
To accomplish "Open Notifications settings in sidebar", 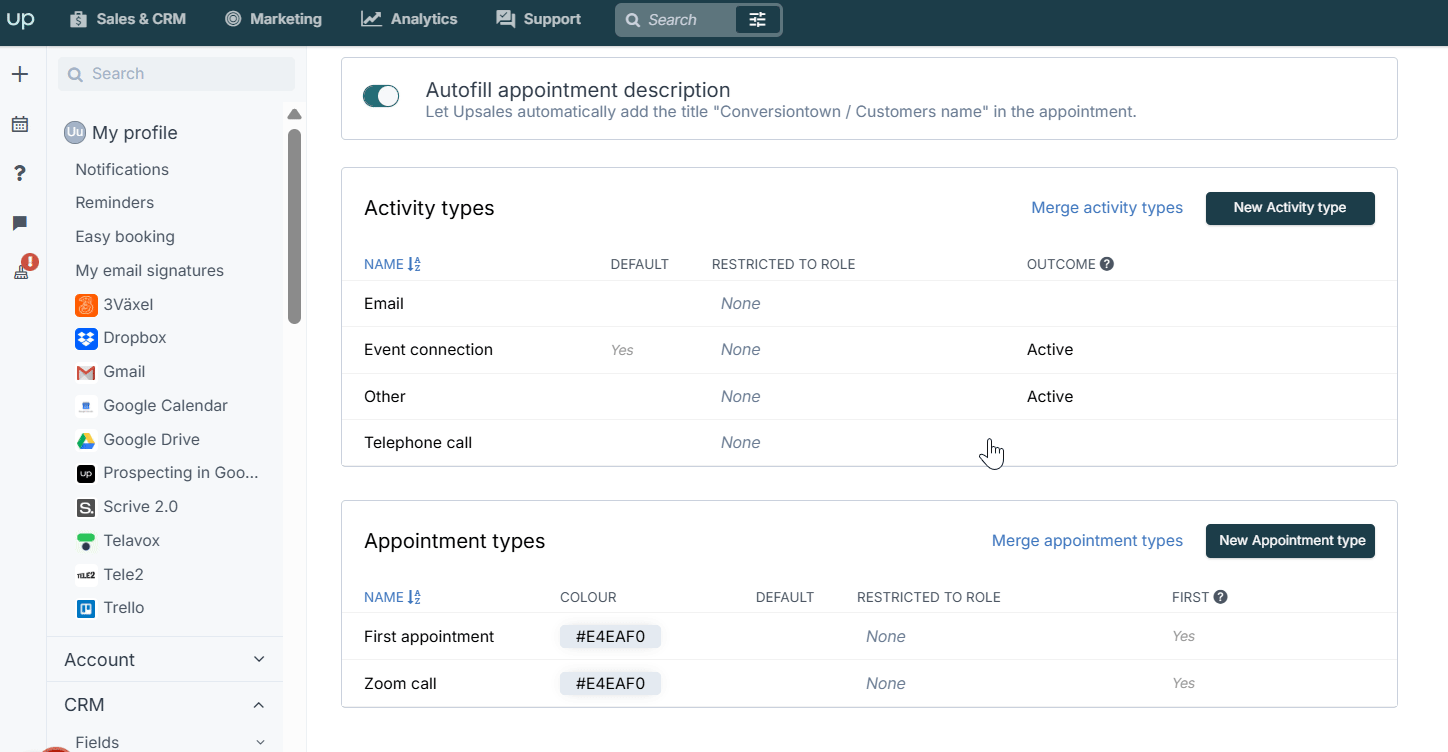I will click(x=122, y=169).
